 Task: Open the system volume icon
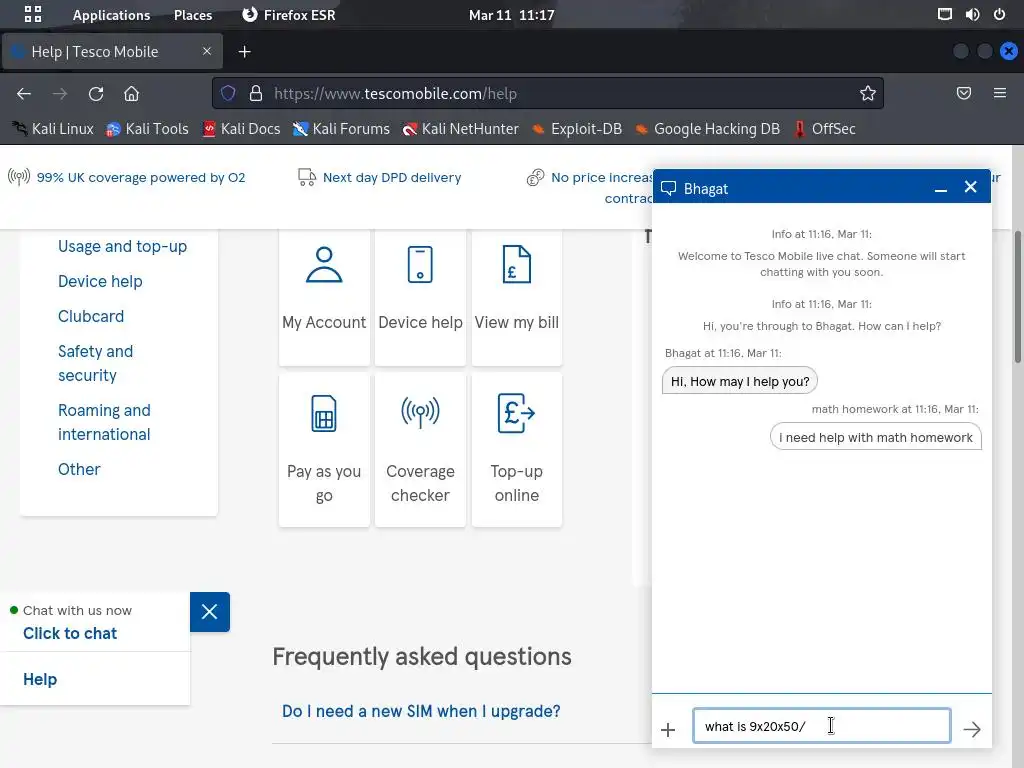tap(972, 14)
